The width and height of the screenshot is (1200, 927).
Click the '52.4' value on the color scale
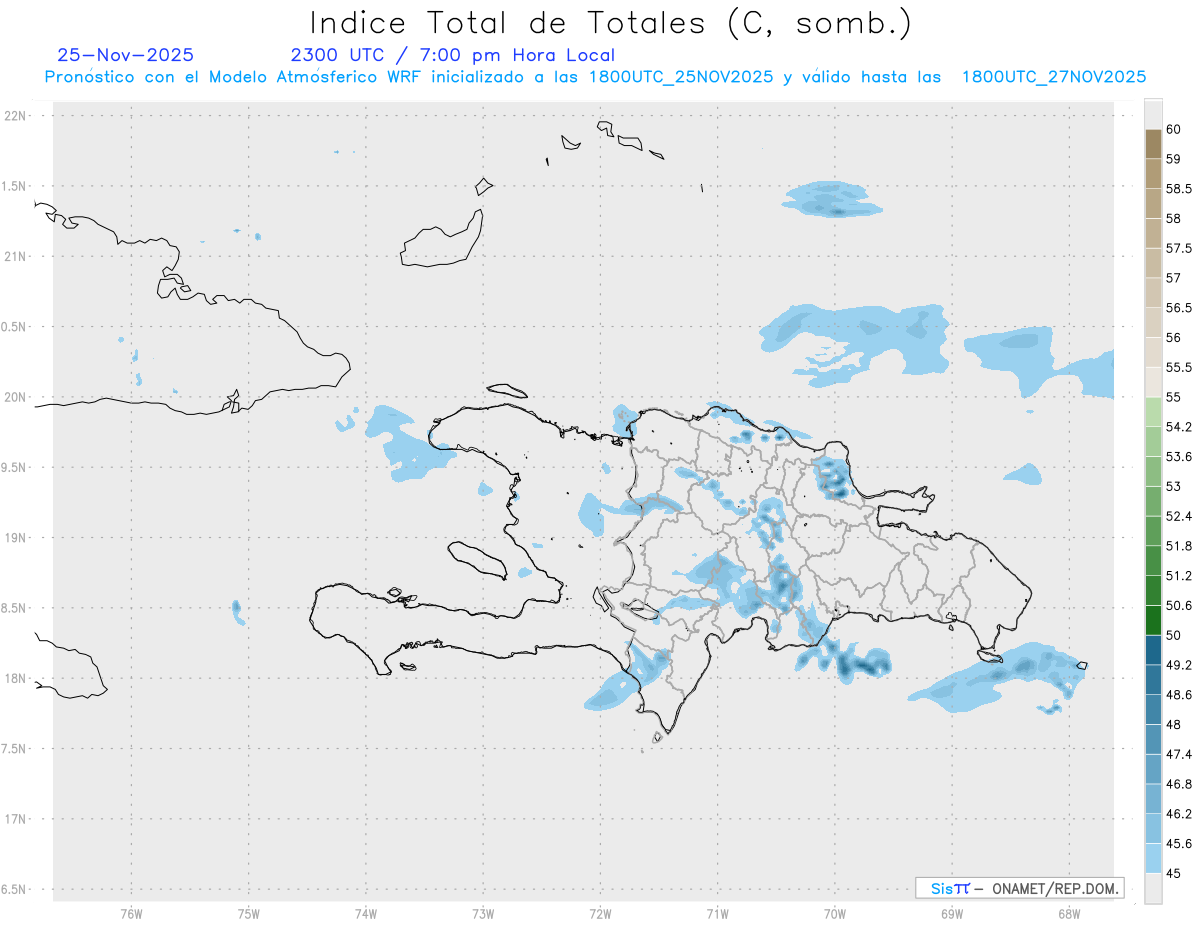tap(1179, 516)
